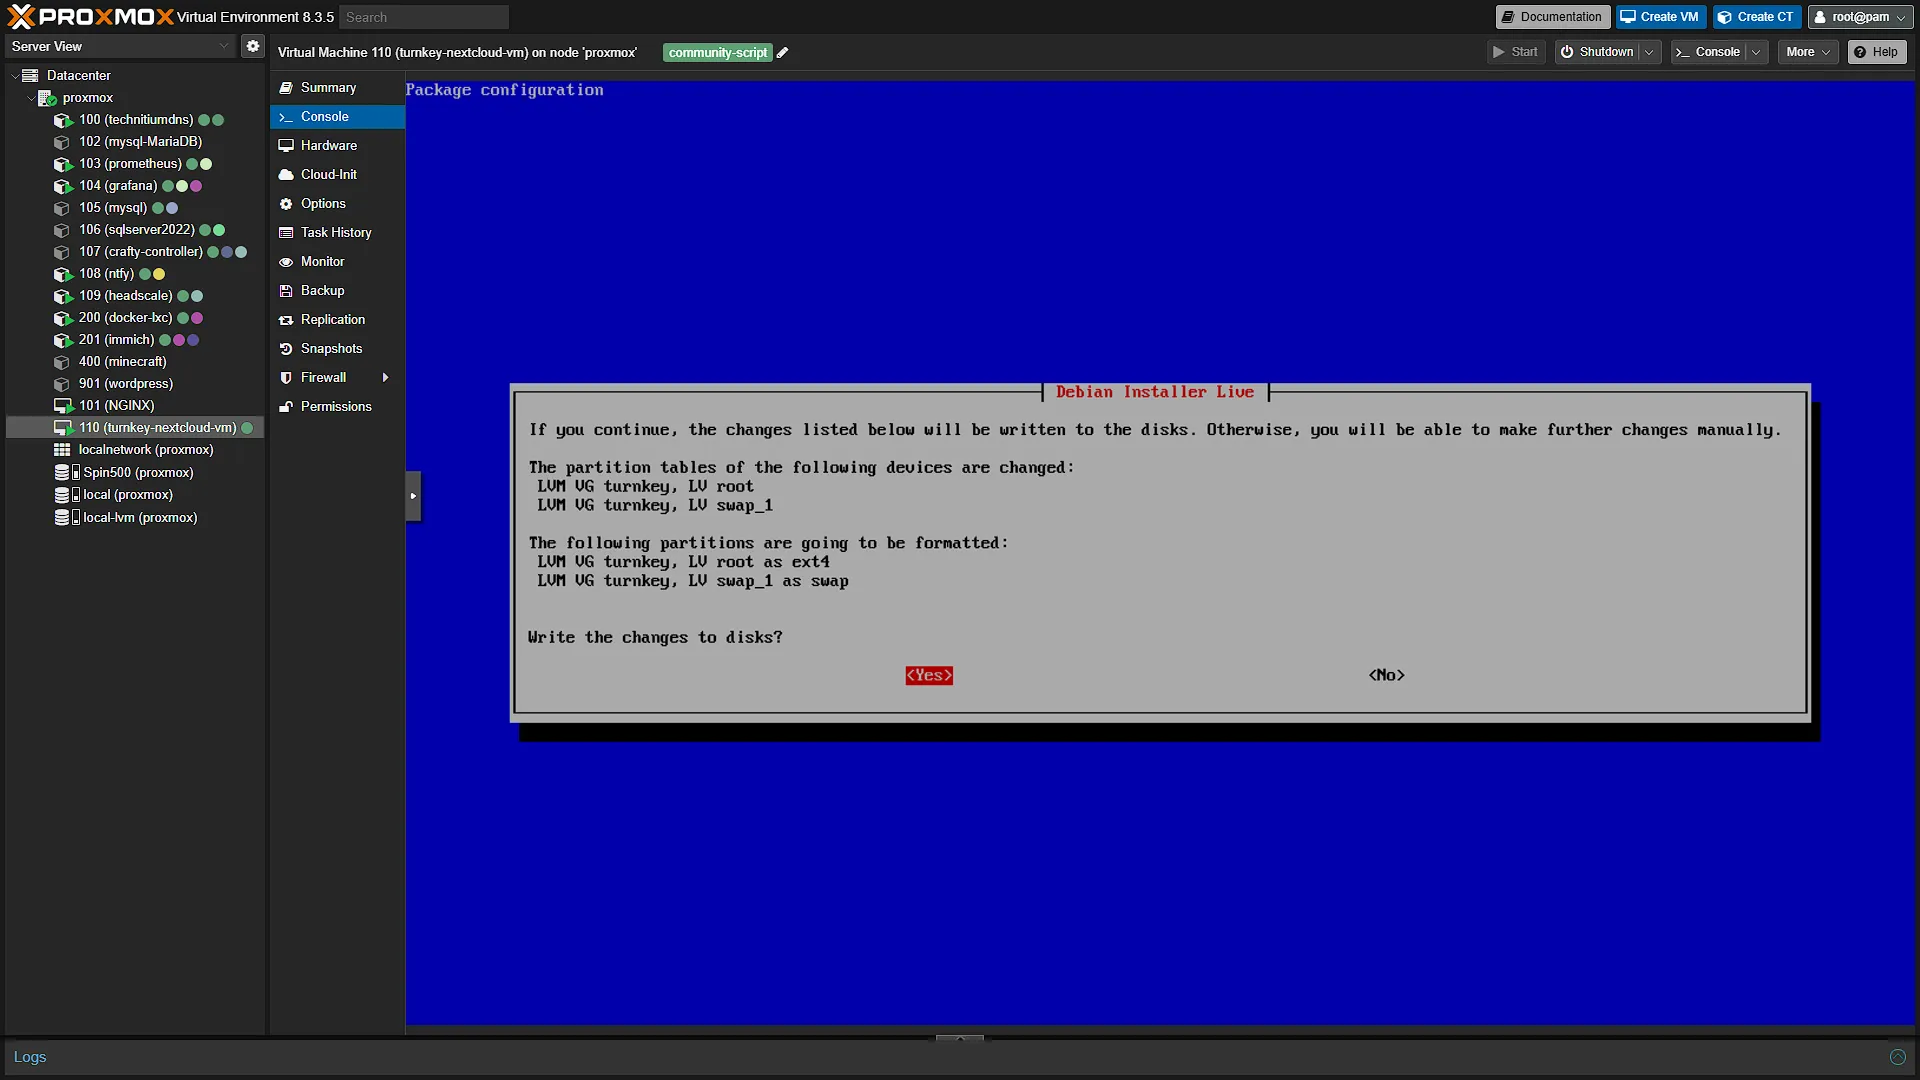Open the Replication panel

[337, 320]
